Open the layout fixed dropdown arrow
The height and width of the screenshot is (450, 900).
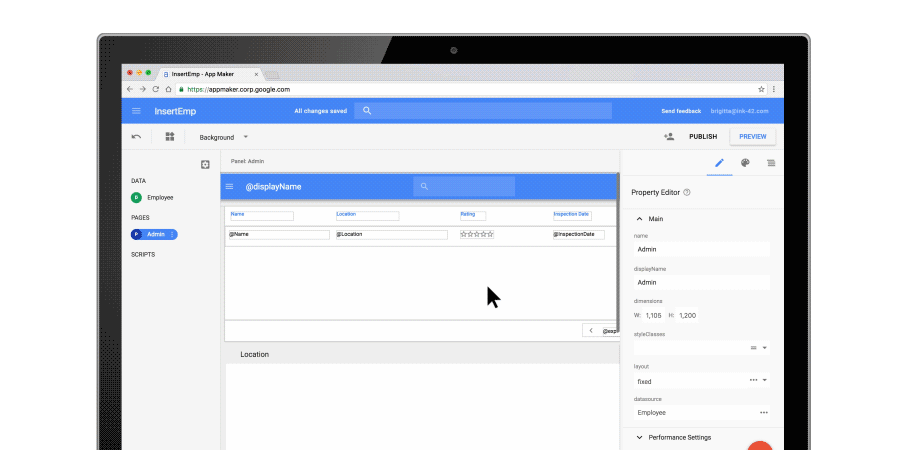765,381
